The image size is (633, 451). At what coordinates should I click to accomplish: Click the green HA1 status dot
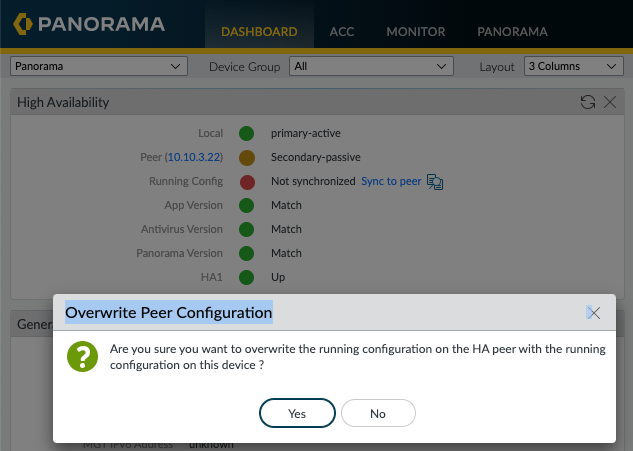(x=246, y=277)
